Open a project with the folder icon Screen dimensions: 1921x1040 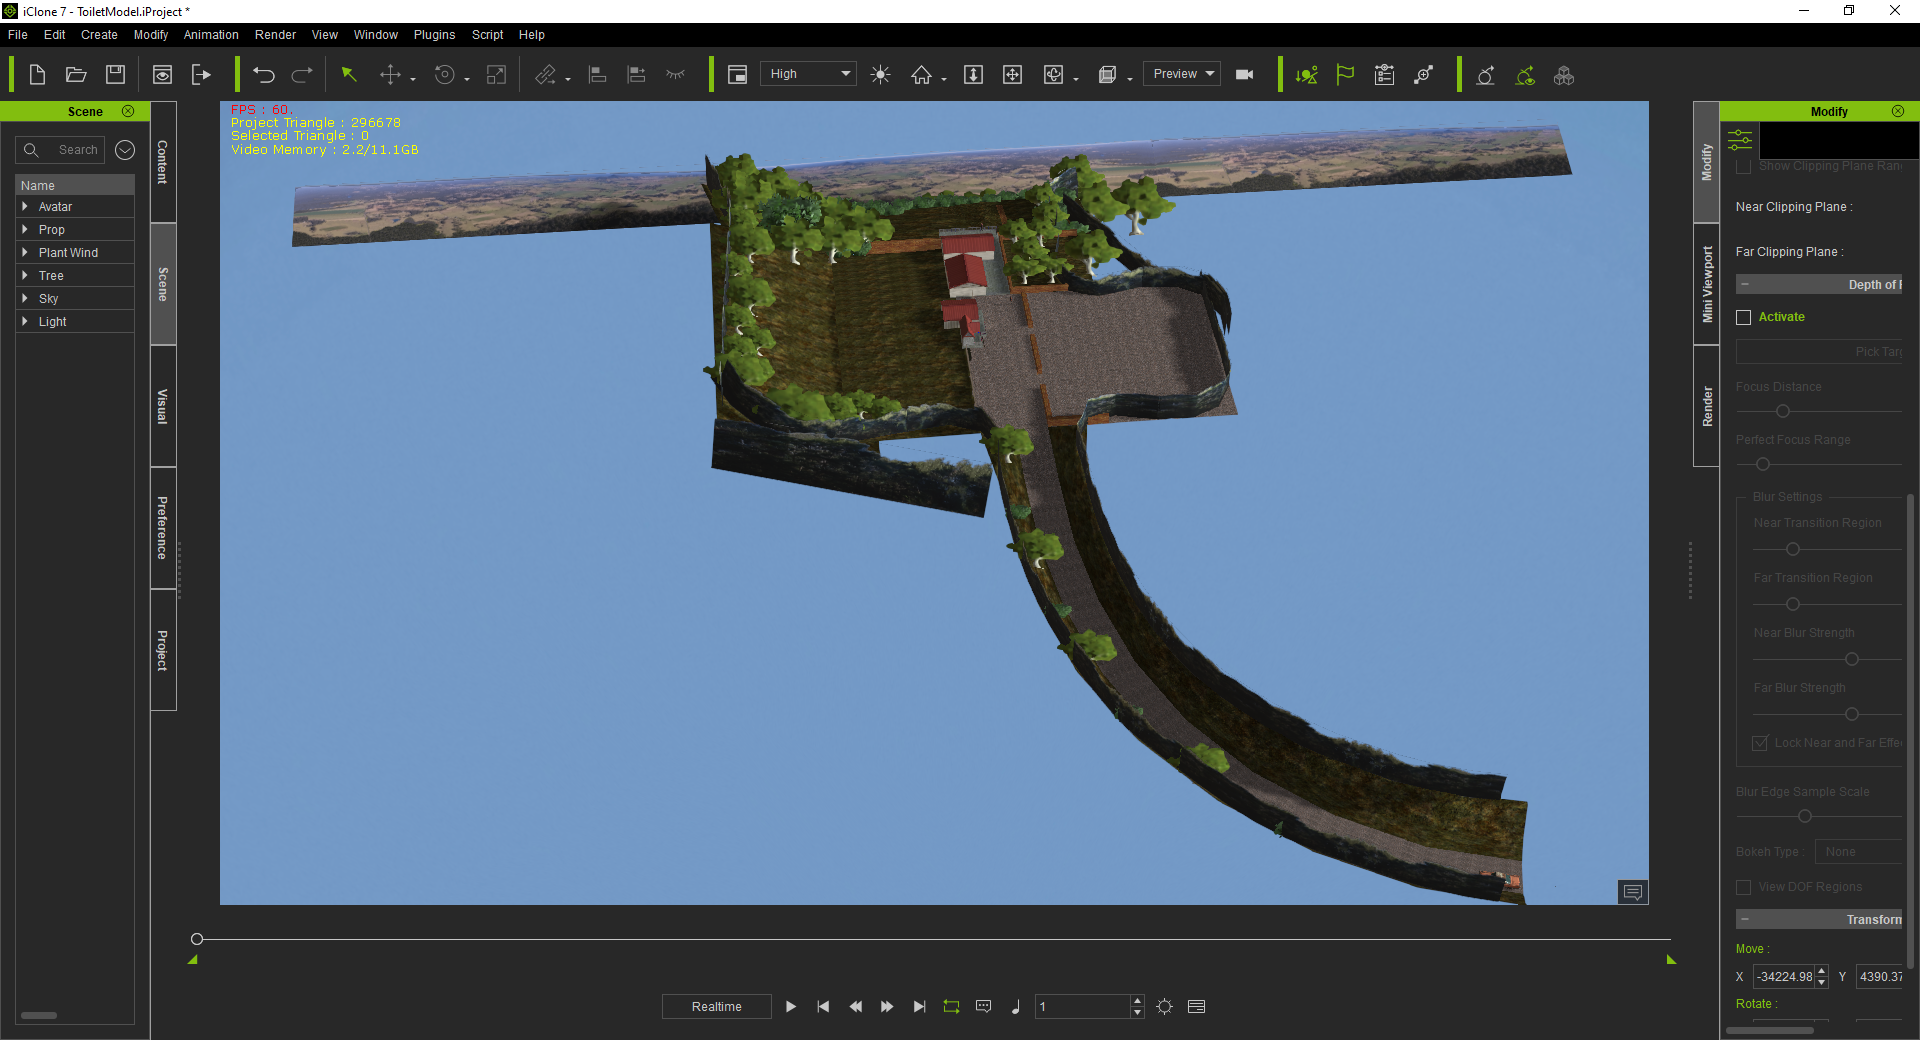point(76,75)
